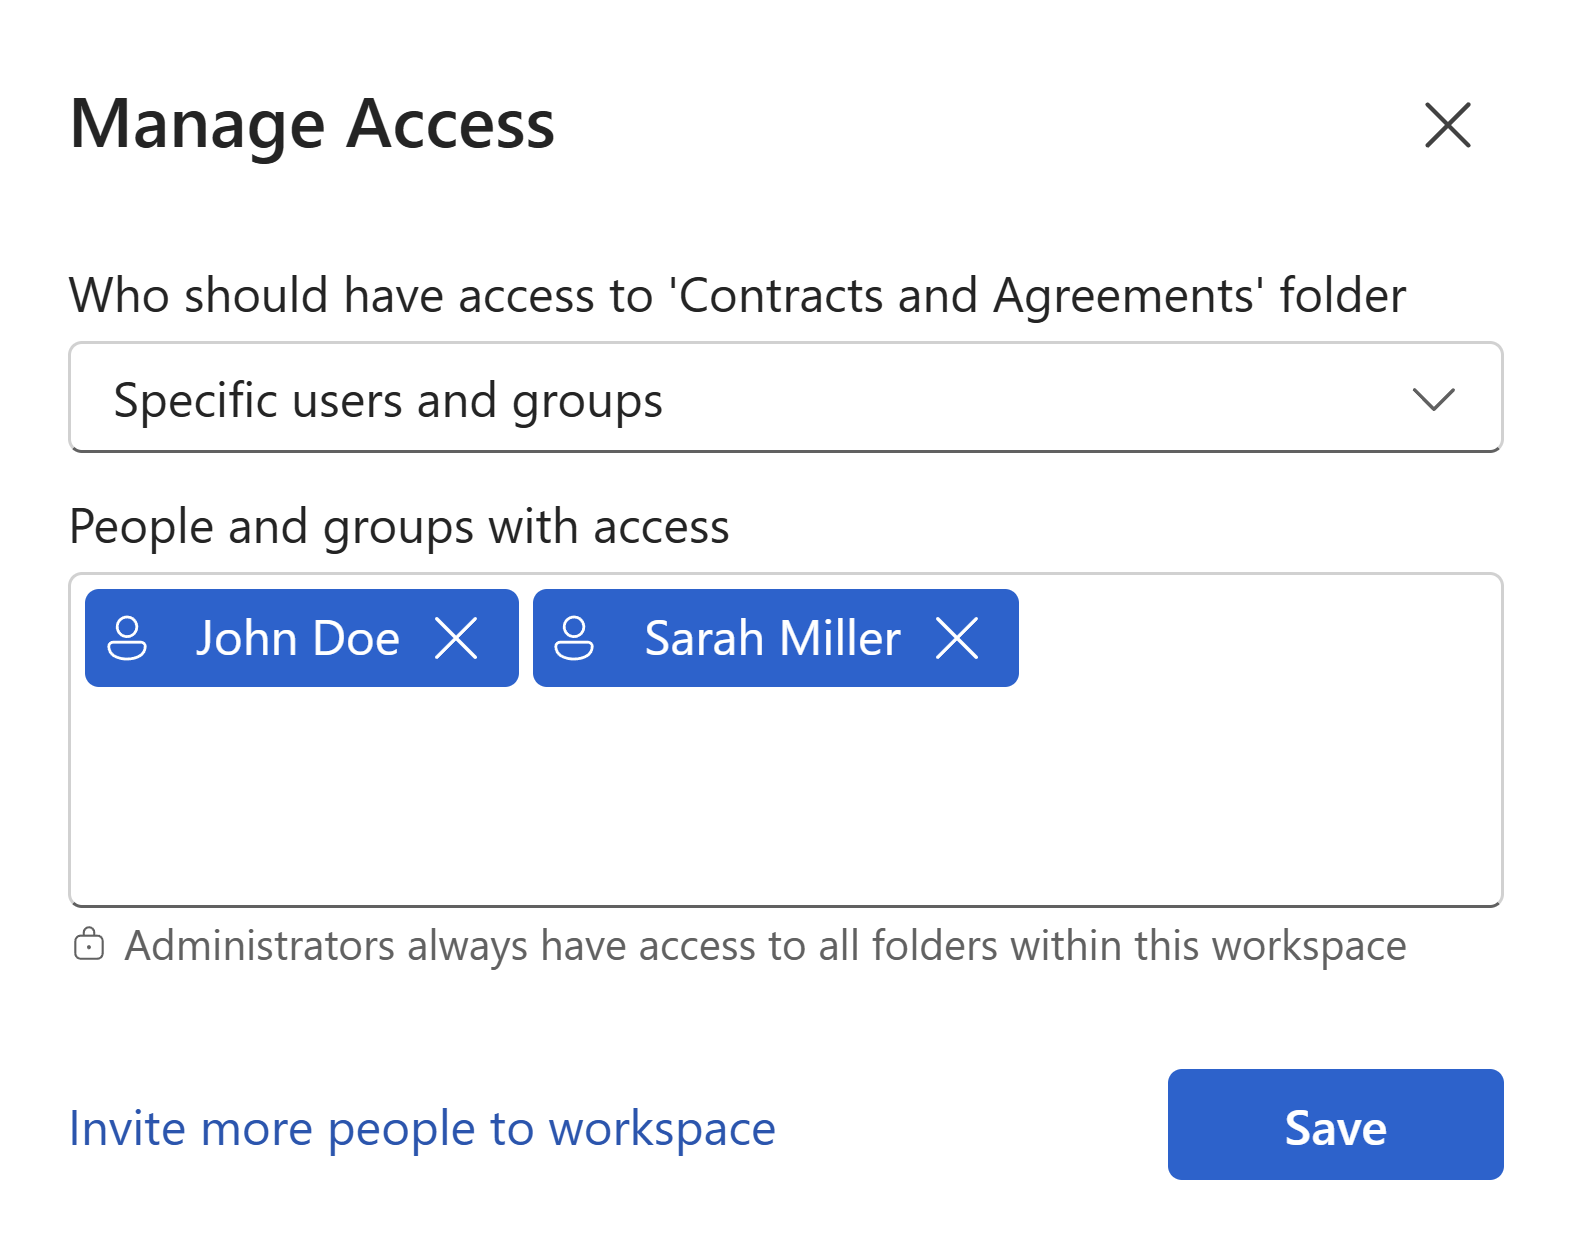Close the Manage Access dialog

(1447, 125)
